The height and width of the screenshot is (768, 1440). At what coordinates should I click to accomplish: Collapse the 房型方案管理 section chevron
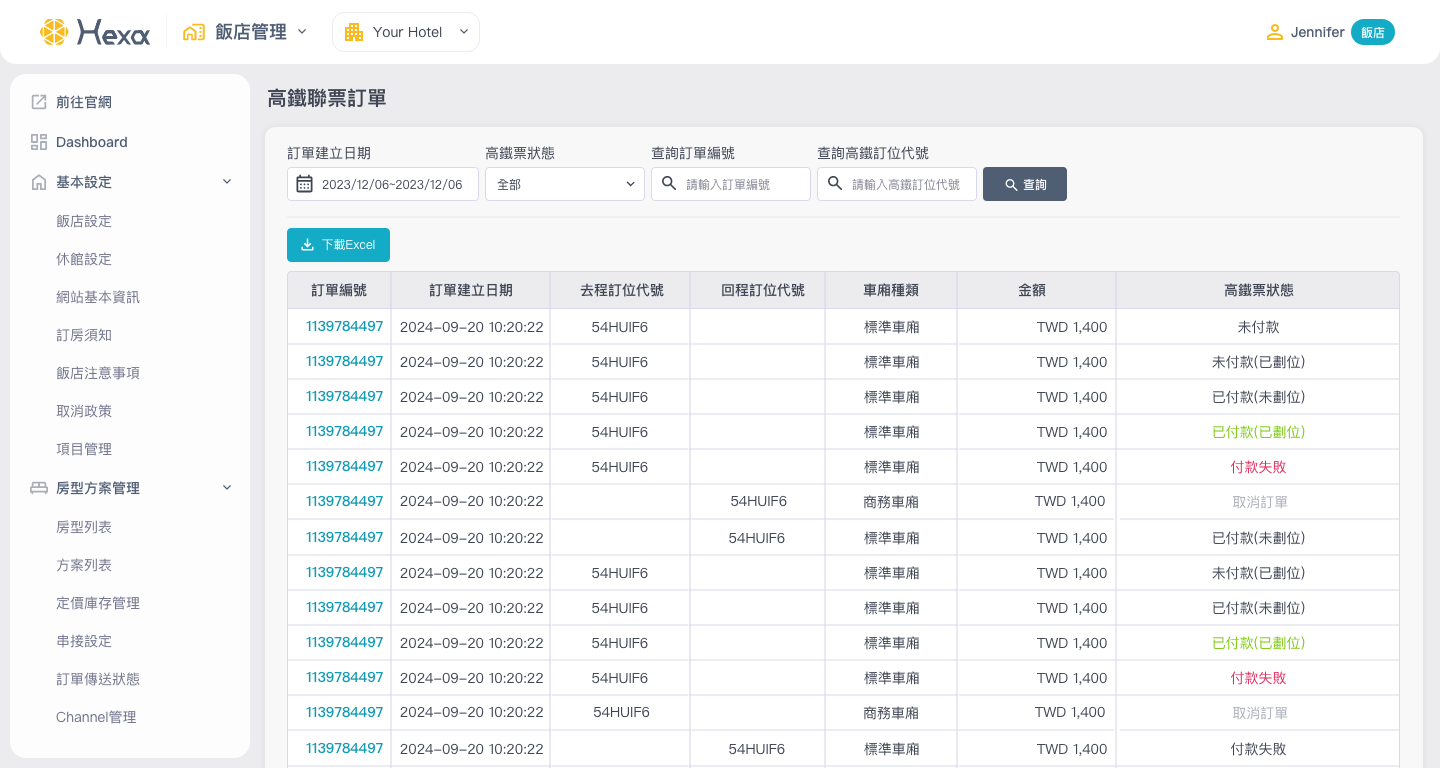click(x=227, y=488)
